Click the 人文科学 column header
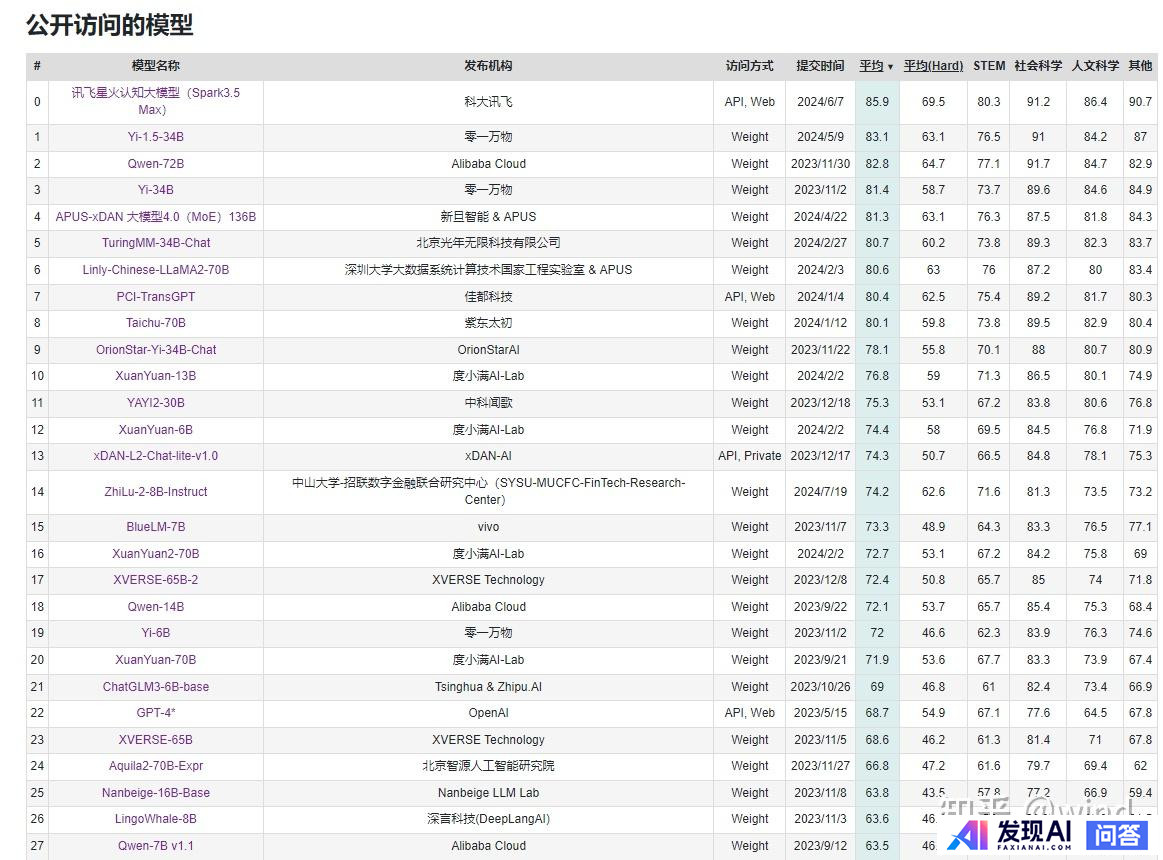Image resolution: width=1163 pixels, height=860 pixels. [1096, 66]
